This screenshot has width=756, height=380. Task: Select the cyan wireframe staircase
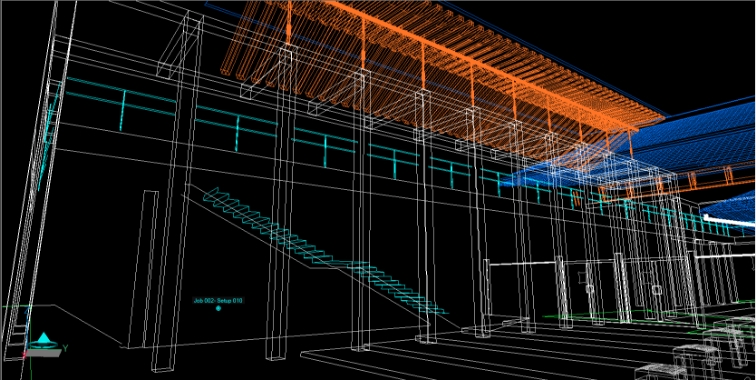[324, 252]
